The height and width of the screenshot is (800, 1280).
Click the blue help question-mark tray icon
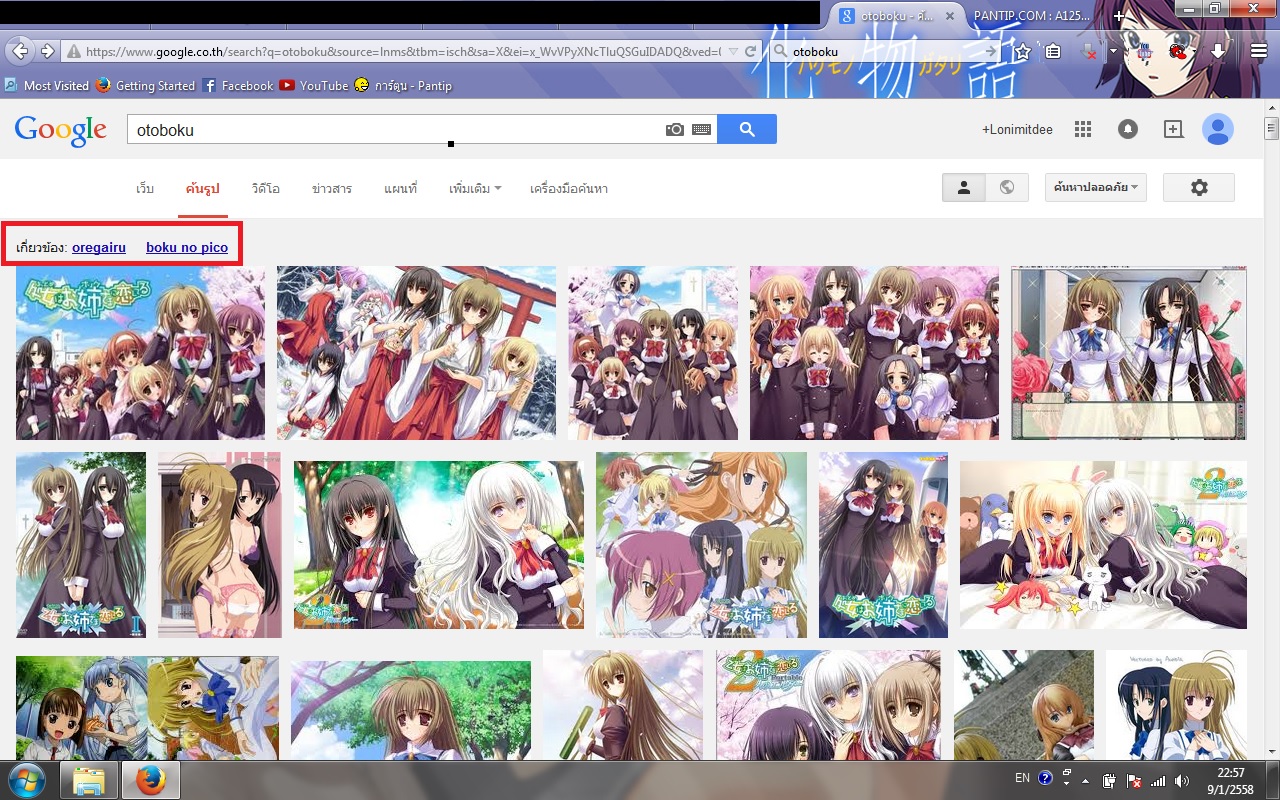[x=1045, y=778]
